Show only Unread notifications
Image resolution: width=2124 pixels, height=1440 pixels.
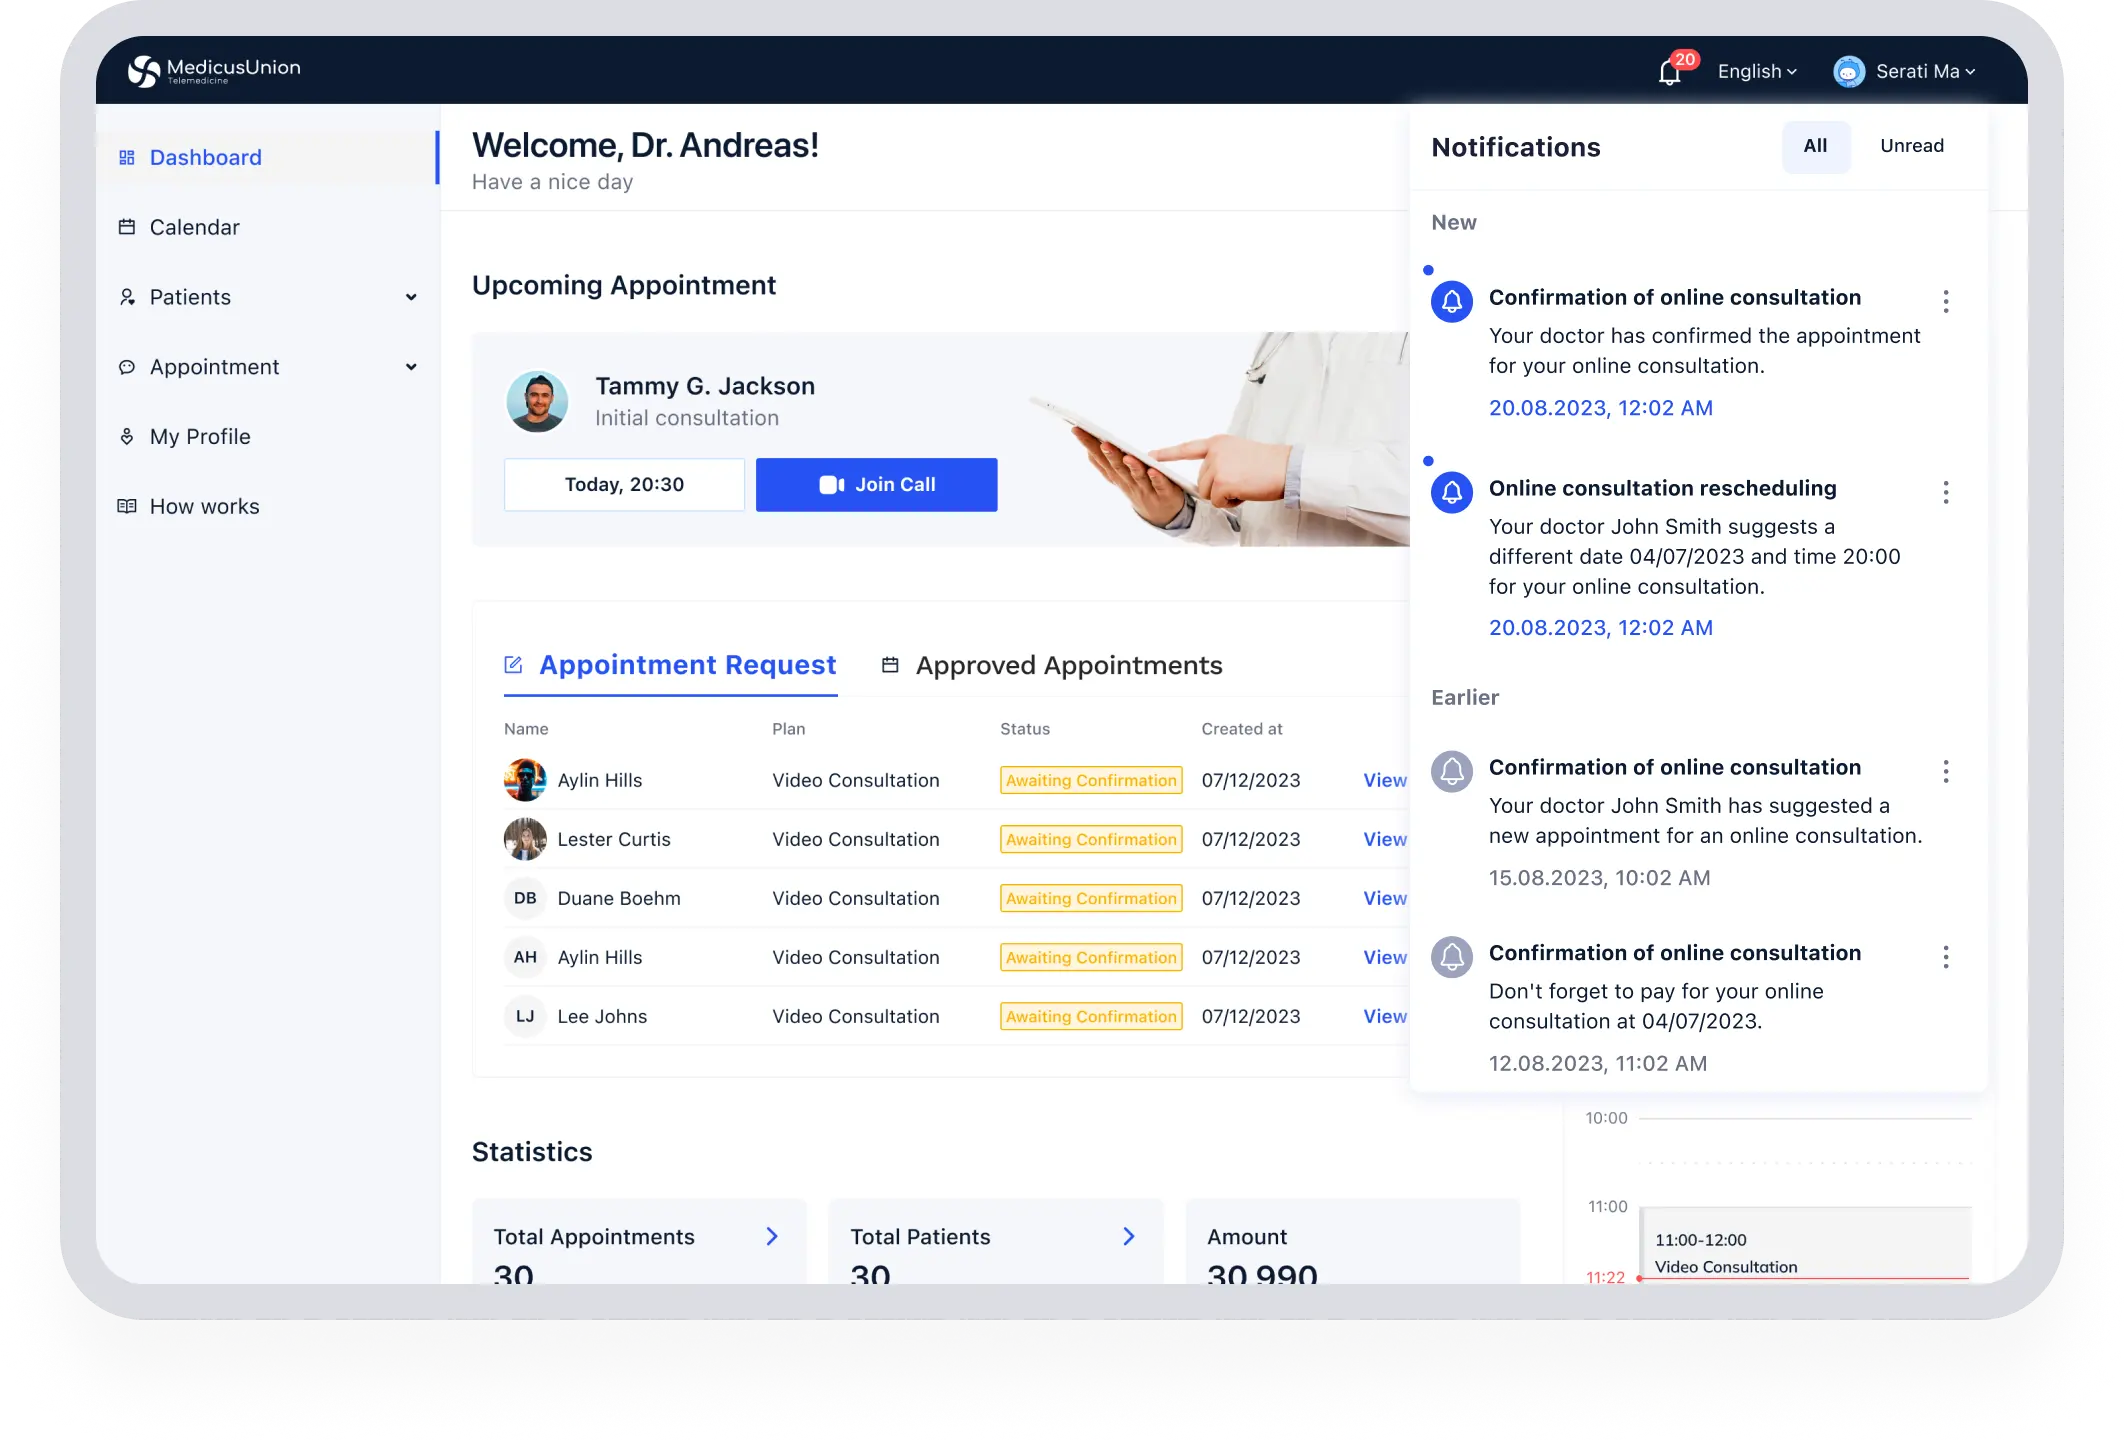[1911, 146]
